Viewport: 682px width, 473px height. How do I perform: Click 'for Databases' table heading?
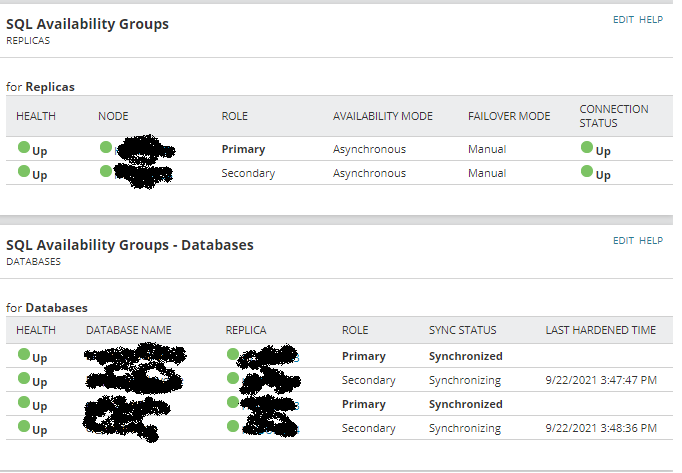tap(47, 308)
